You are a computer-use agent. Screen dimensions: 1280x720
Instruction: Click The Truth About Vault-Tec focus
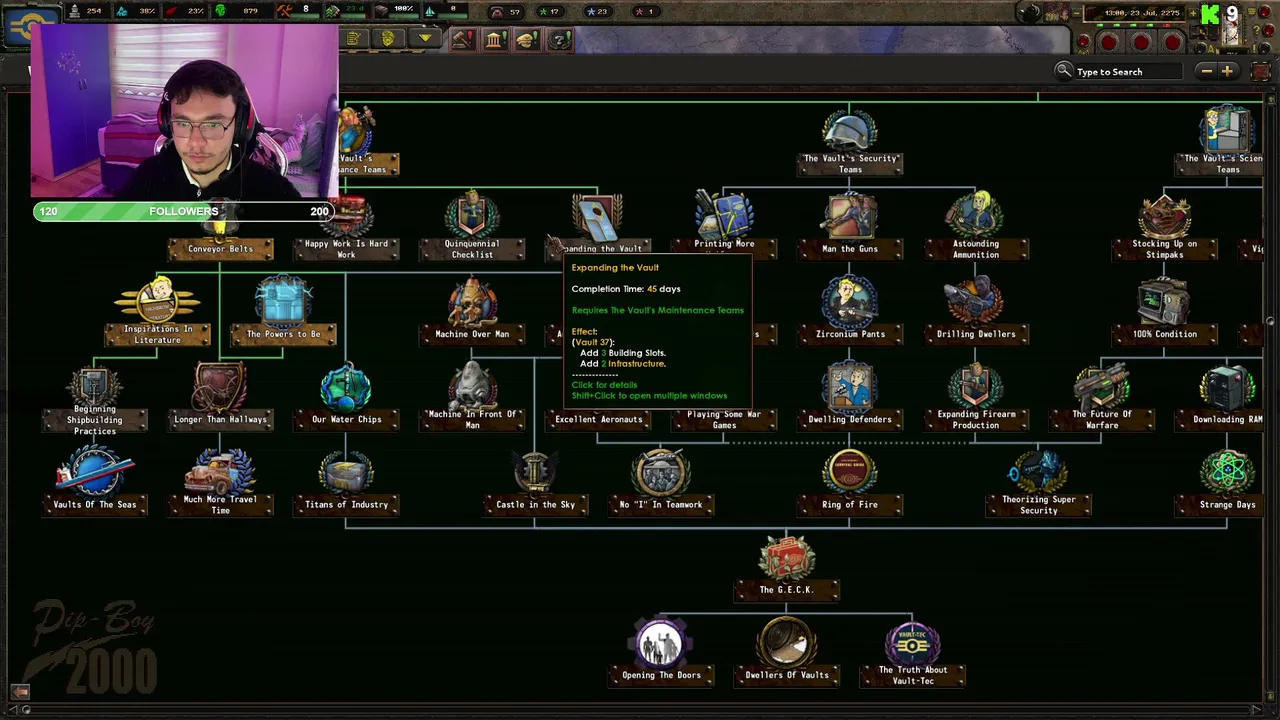click(x=913, y=655)
